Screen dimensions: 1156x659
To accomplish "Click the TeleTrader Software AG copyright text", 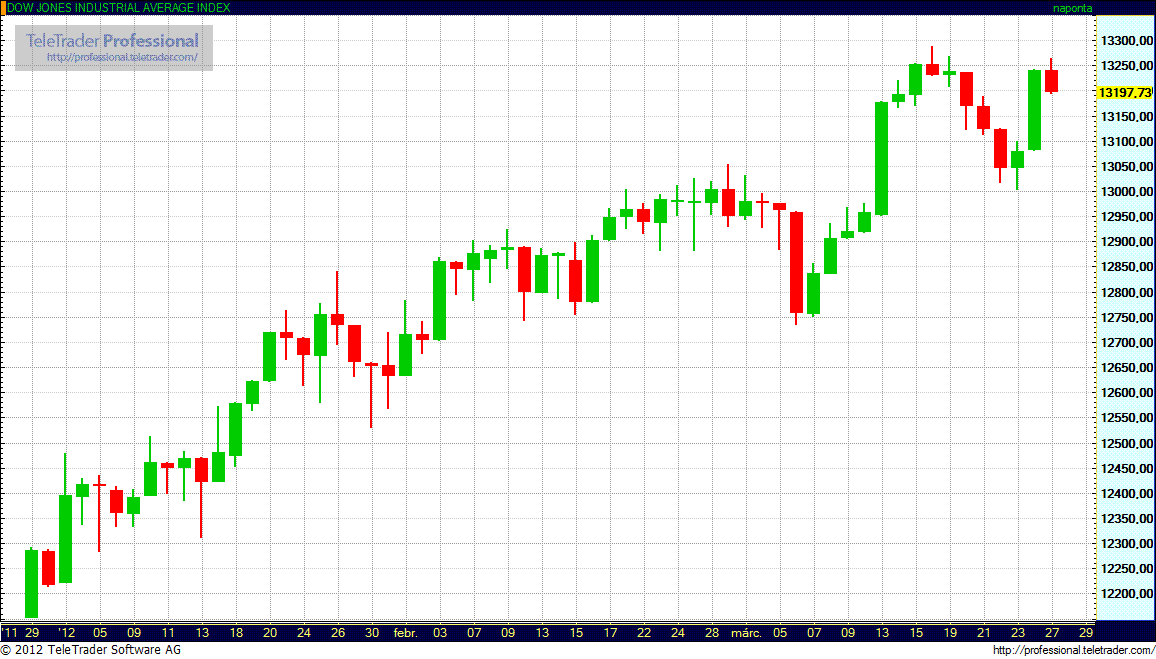I will [x=90, y=650].
